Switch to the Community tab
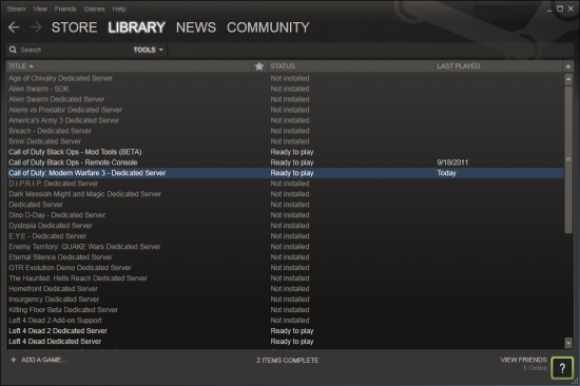This screenshot has width=580, height=386. tap(268, 27)
